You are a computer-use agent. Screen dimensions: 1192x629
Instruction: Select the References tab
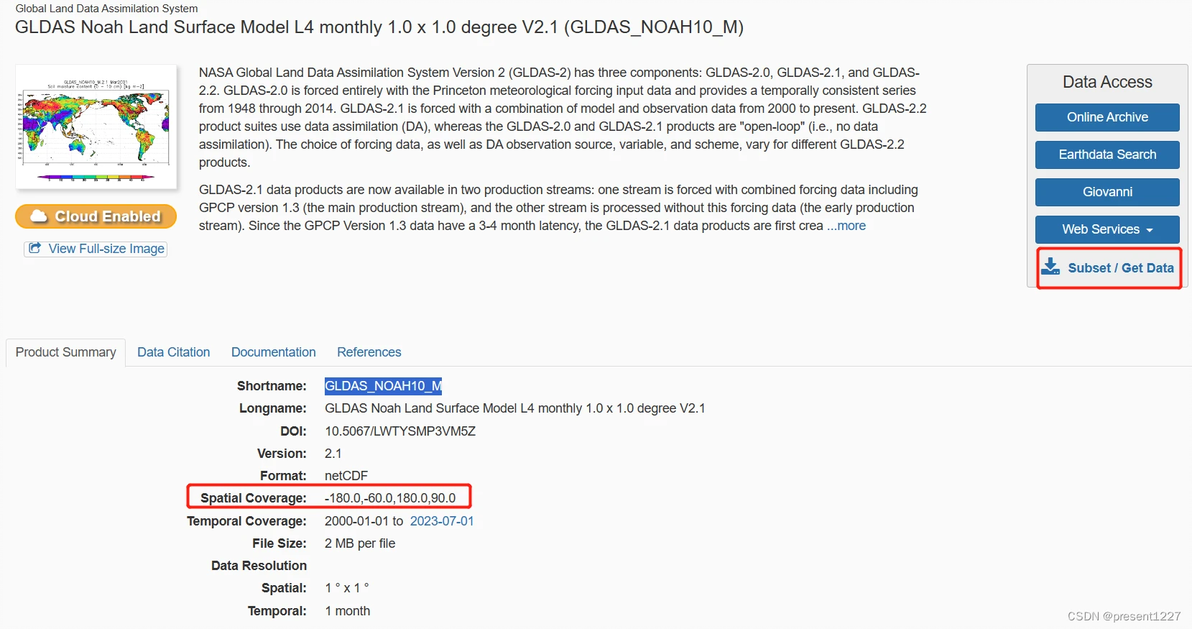369,352
